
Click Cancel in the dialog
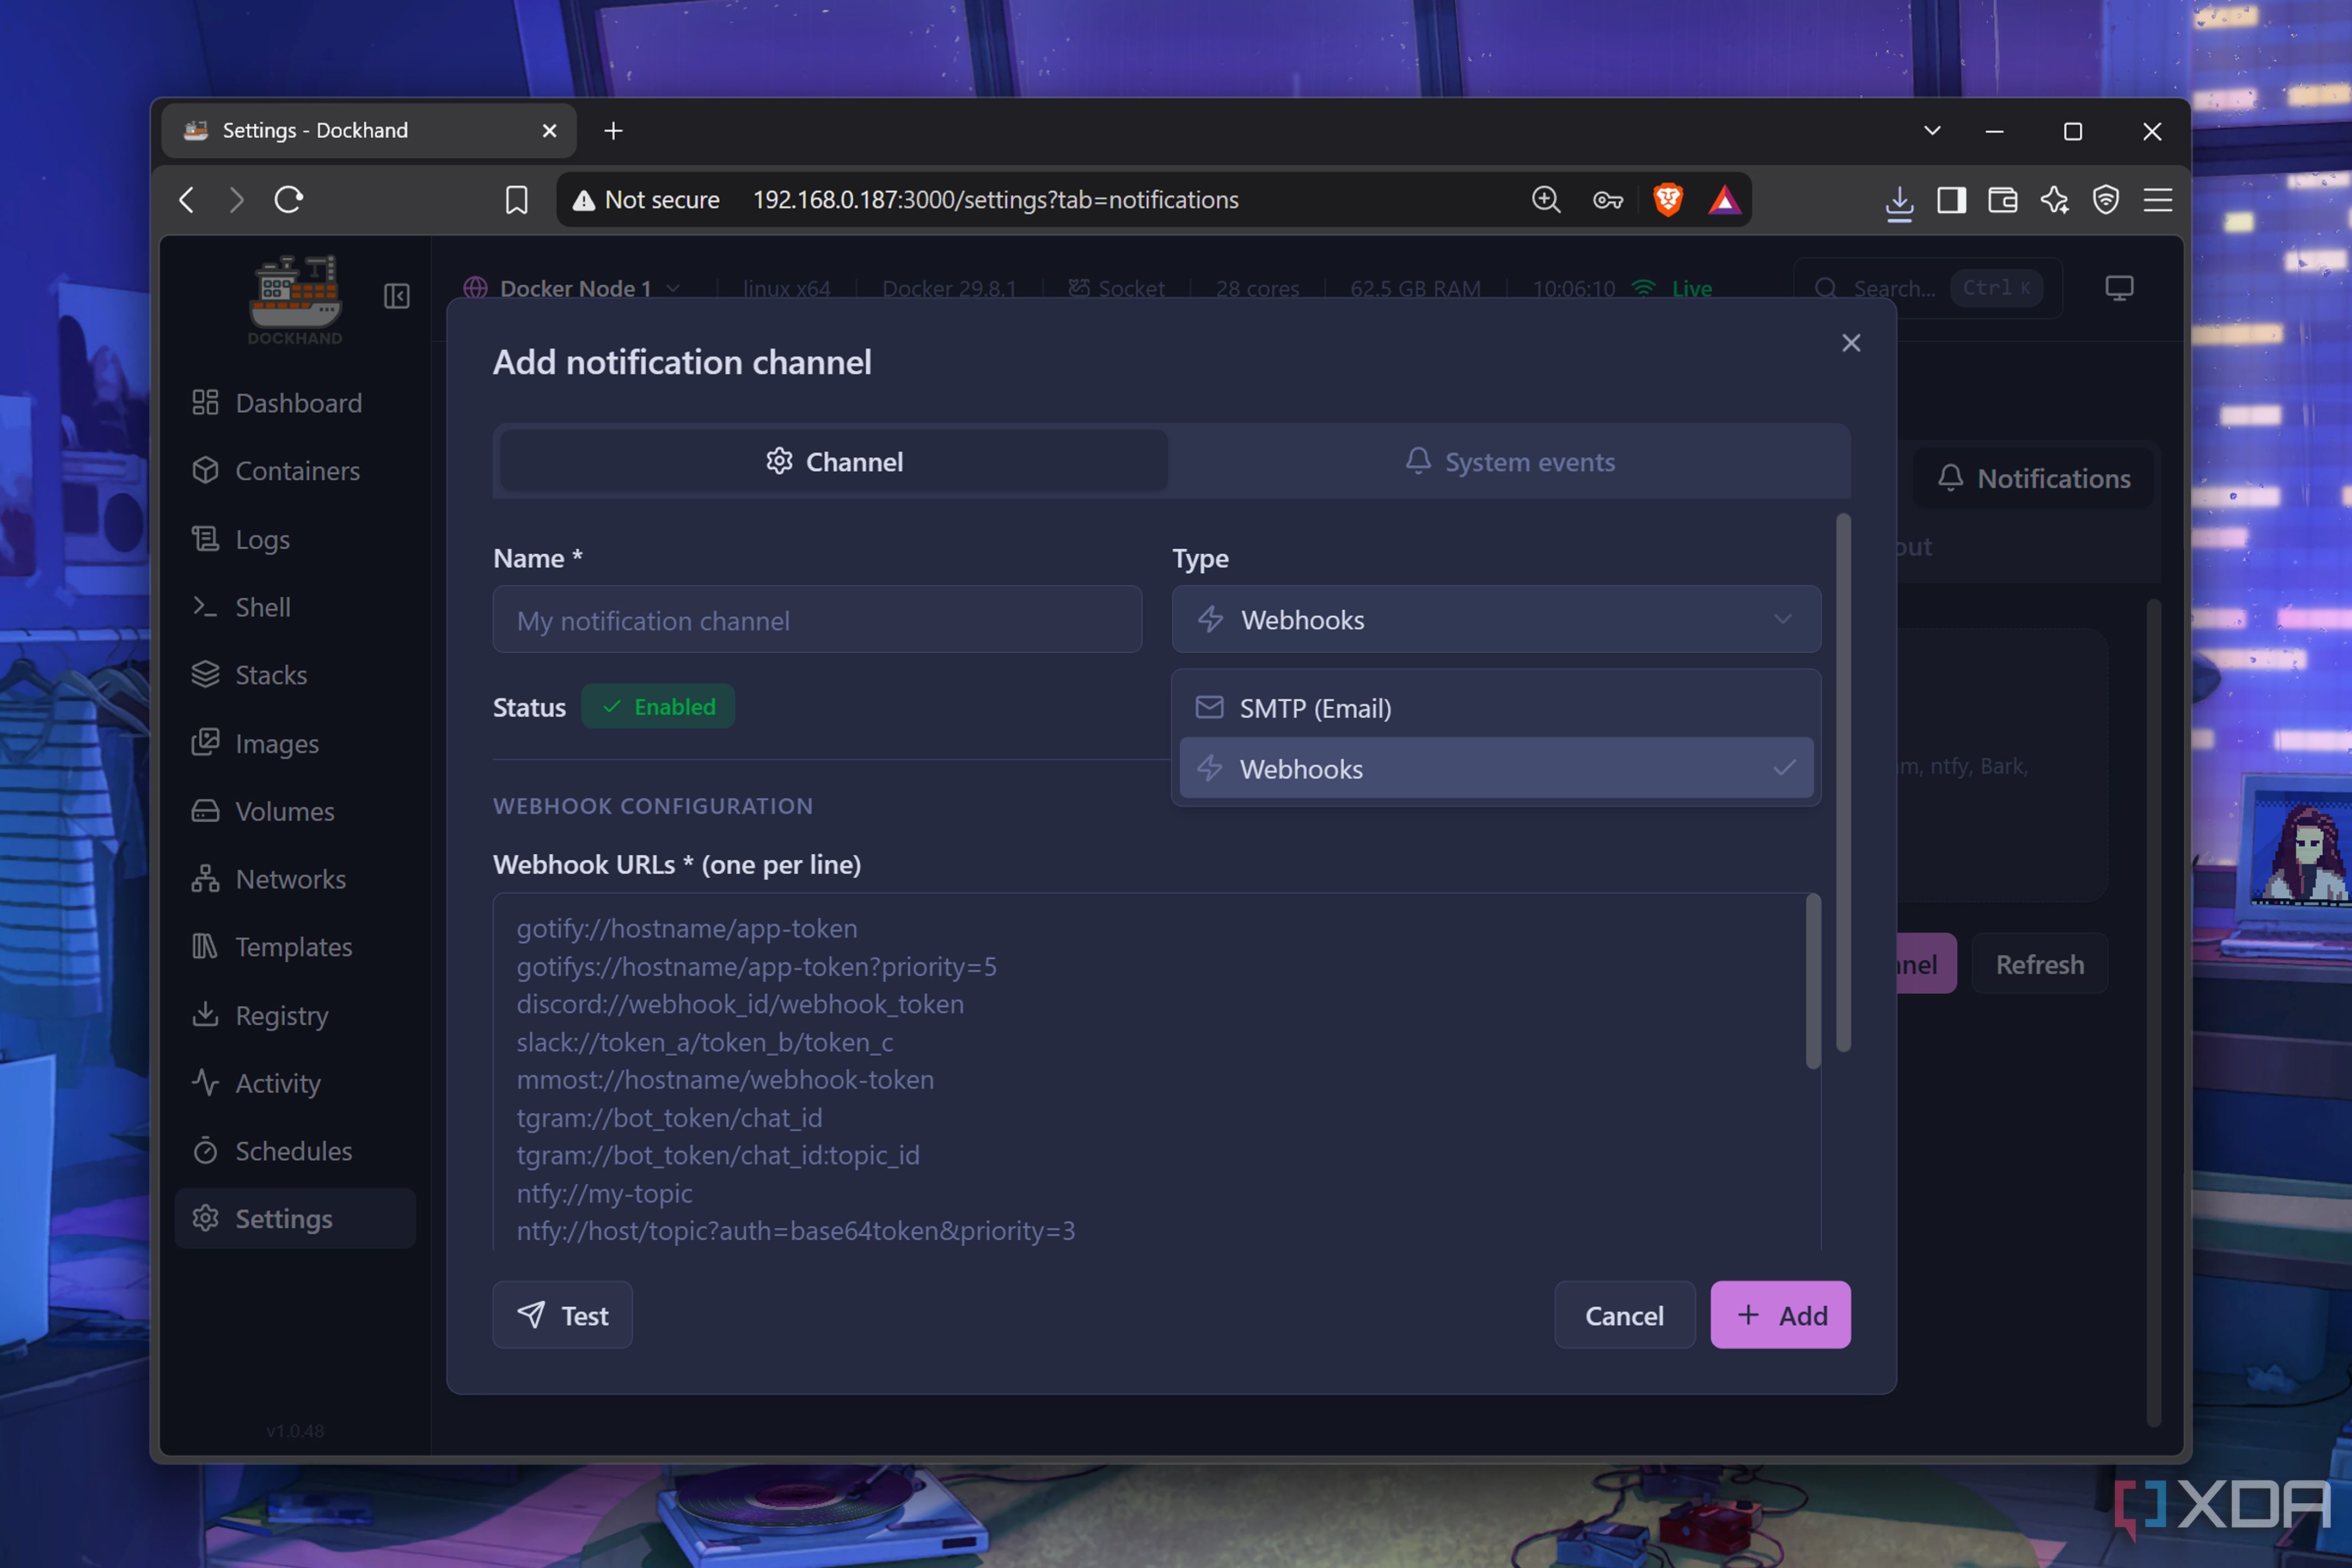click(x=1624, y=1315)
